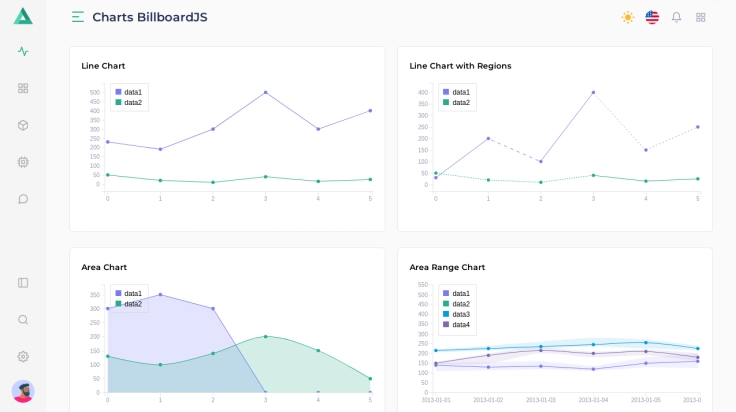
Task: Open the apps grid menu in header
Action: pyautogui.click(x=701, y=17)
